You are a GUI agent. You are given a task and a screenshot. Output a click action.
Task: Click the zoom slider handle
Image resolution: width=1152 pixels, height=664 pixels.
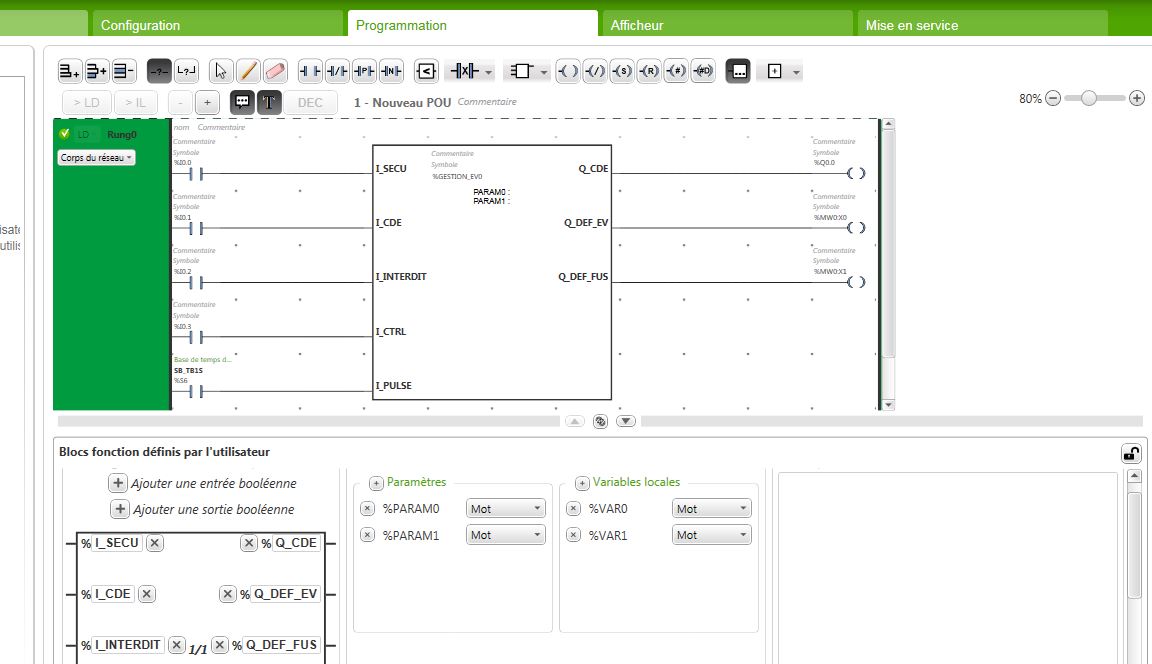[x=1089, y=98]
